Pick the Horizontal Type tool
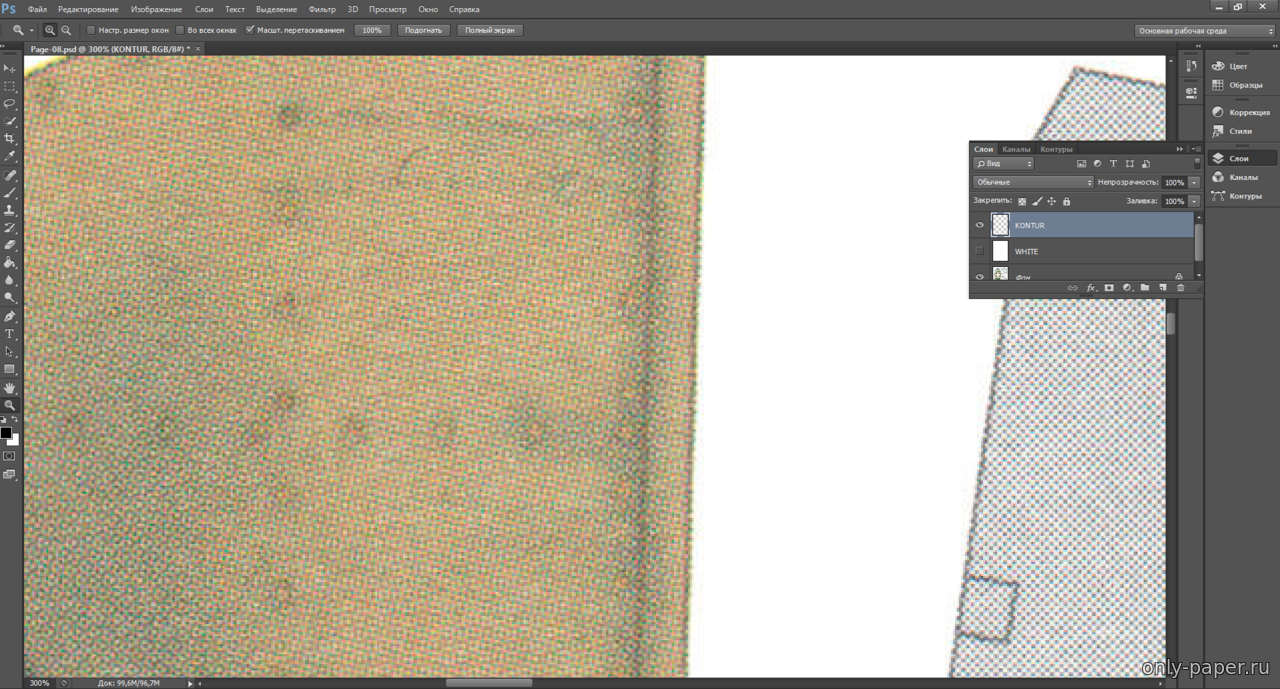The height and width of the screenshot is (689, 1280). [x=10, y=334]
